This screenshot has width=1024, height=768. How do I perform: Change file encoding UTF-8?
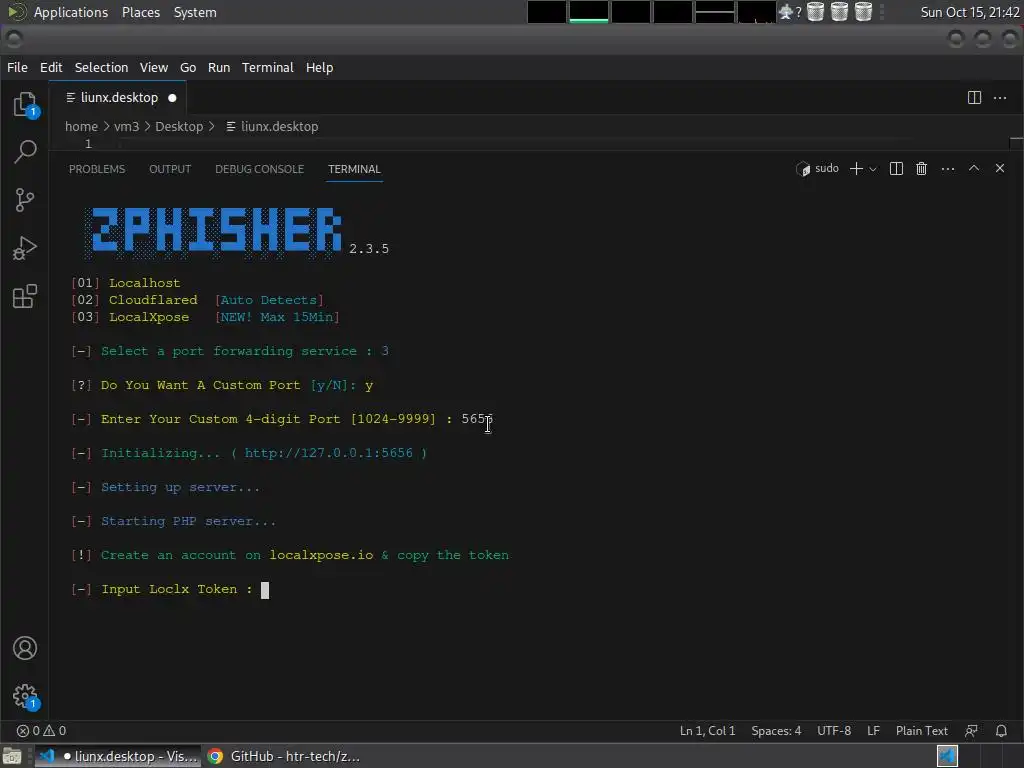pos(834,731)
